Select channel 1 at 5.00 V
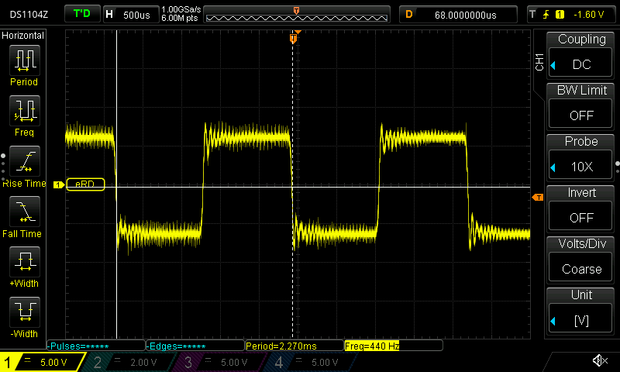This screenshot has width=620, height=372. coord(42,362)
